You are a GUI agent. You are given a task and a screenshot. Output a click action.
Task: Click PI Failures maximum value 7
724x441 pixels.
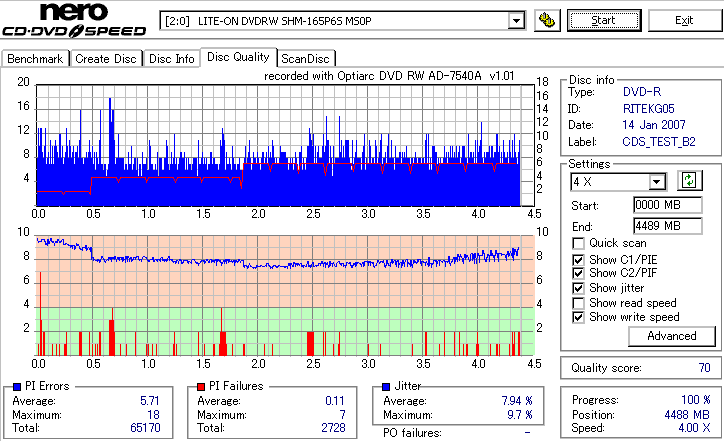tap(343, 415)
